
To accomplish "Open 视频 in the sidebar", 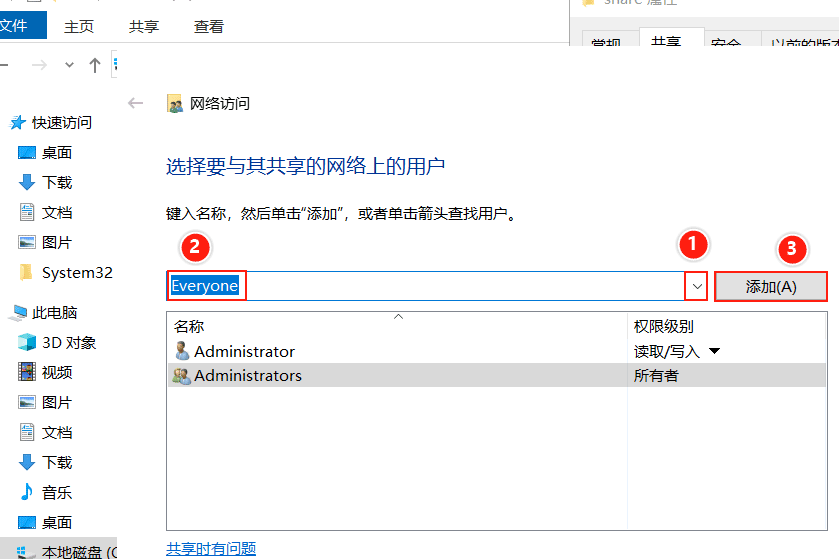I will [x=57, y=372].
